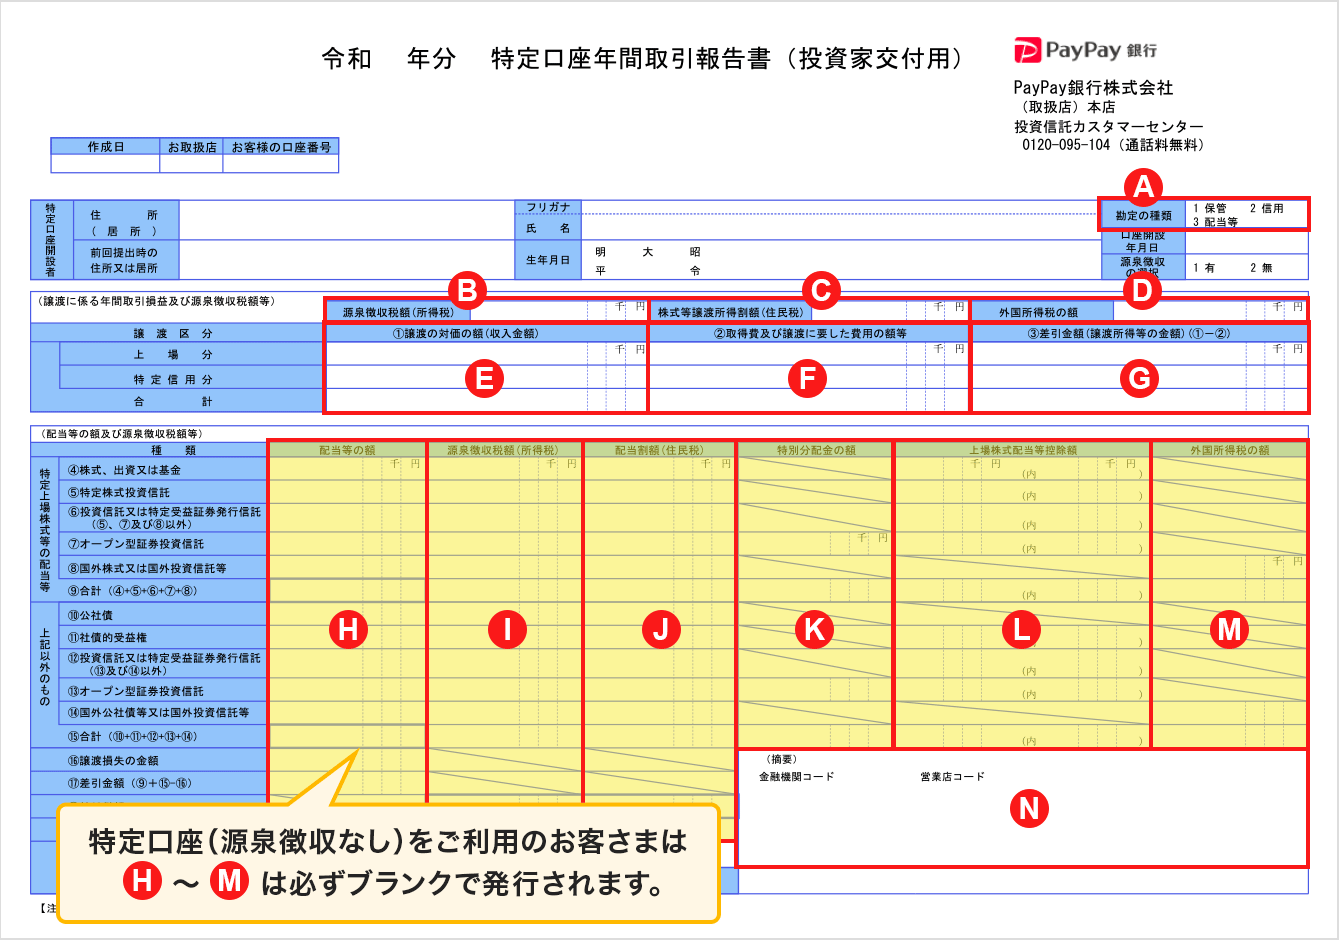Screen dimensions: 1340x940
Task: Select marker N in the 摘要 box
Action: coord(1029,807)
